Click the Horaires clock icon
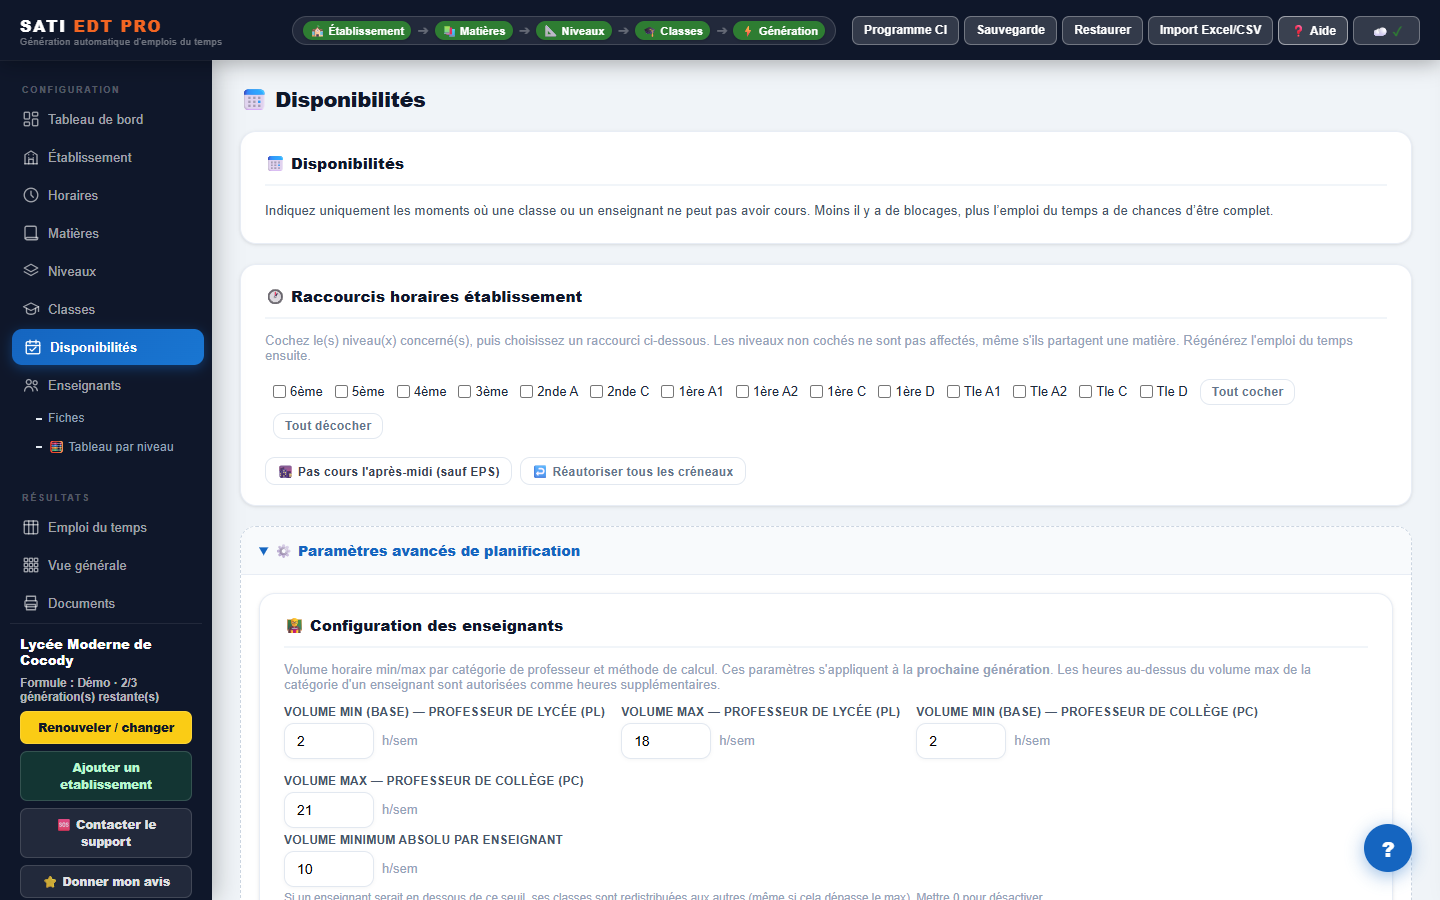1440x900 pixels. coord(31,195)
